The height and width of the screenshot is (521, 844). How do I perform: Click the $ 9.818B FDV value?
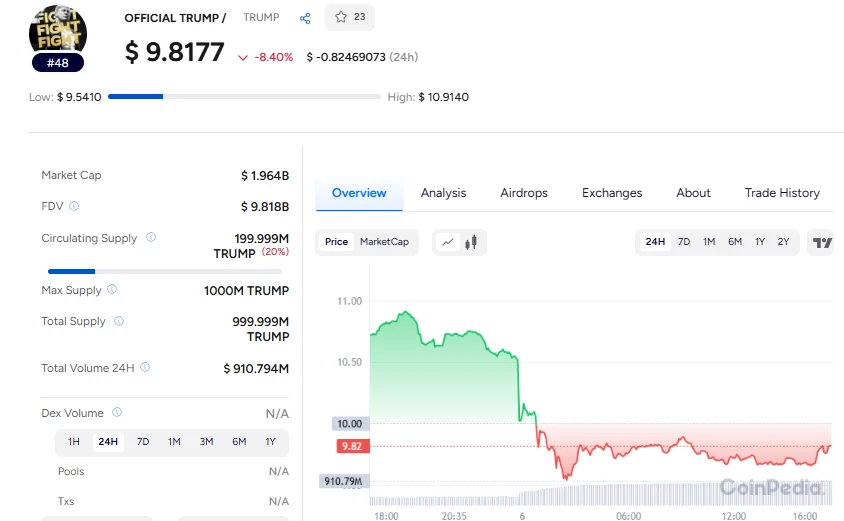click(x=265, y=207)
